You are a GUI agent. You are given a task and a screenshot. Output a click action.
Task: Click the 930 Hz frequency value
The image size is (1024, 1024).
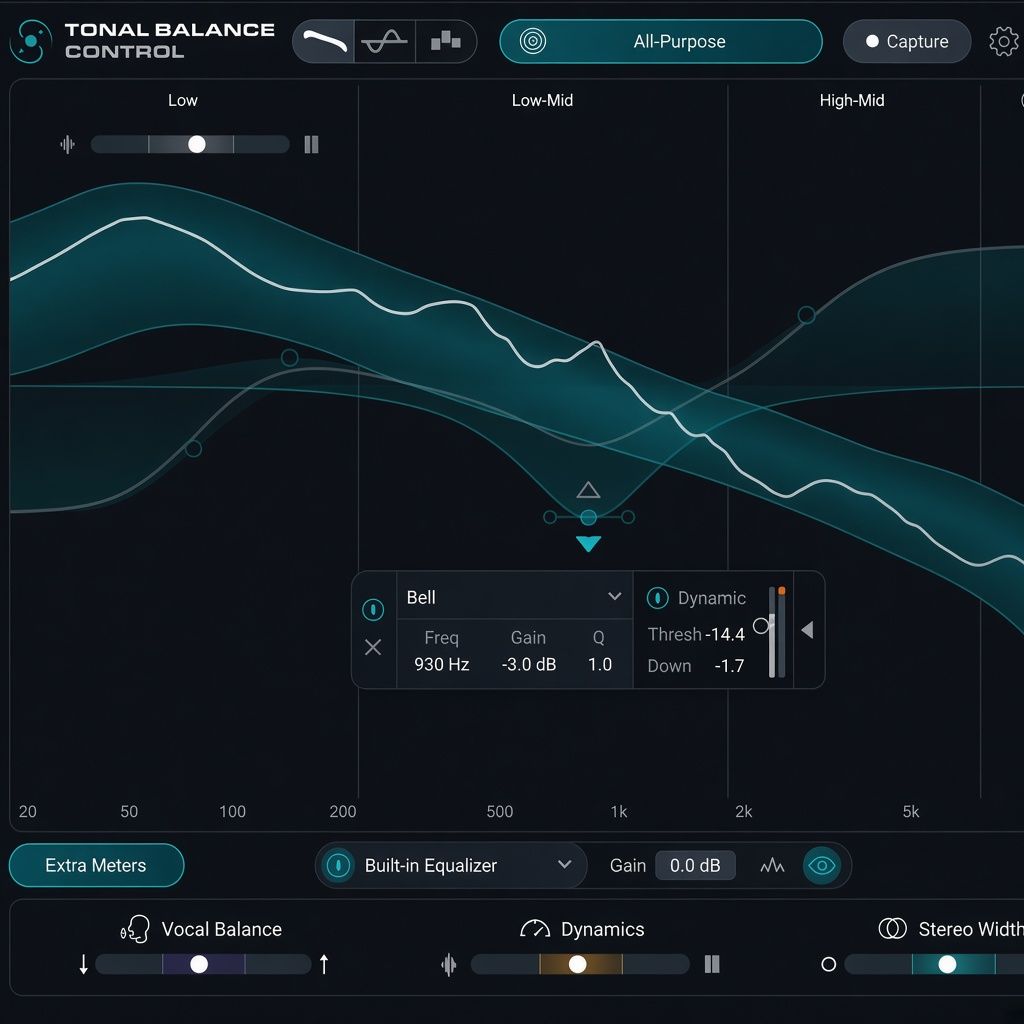pyautogui.click(x=441, y=664)
